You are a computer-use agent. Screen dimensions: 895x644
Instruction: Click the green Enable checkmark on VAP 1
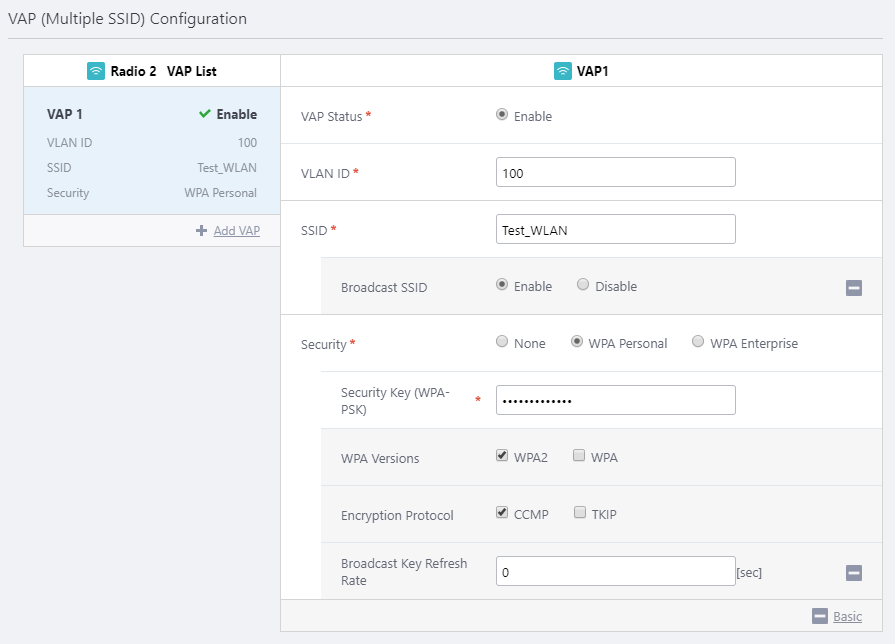[205, 114]
